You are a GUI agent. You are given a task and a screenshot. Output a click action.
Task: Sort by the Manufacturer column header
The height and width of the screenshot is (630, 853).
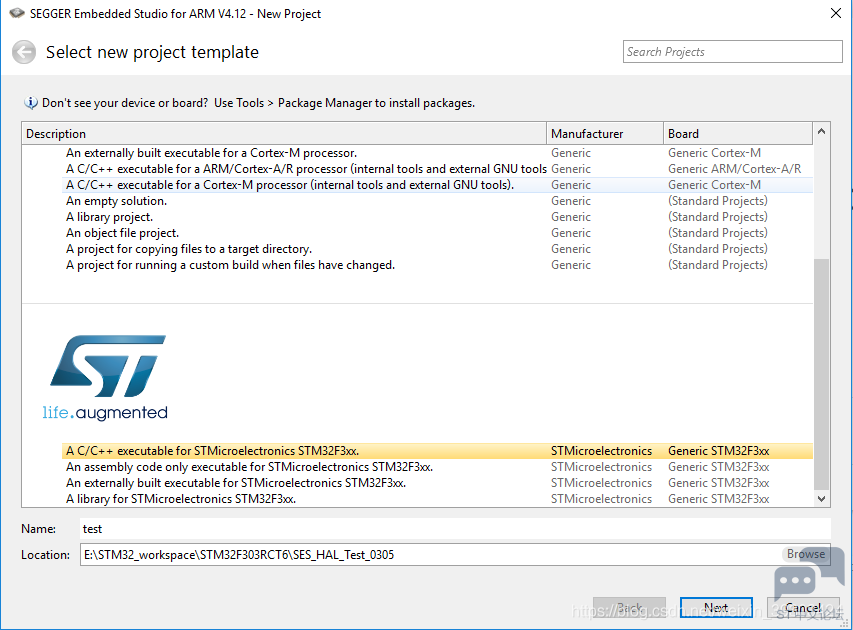[x=605, y=134]
